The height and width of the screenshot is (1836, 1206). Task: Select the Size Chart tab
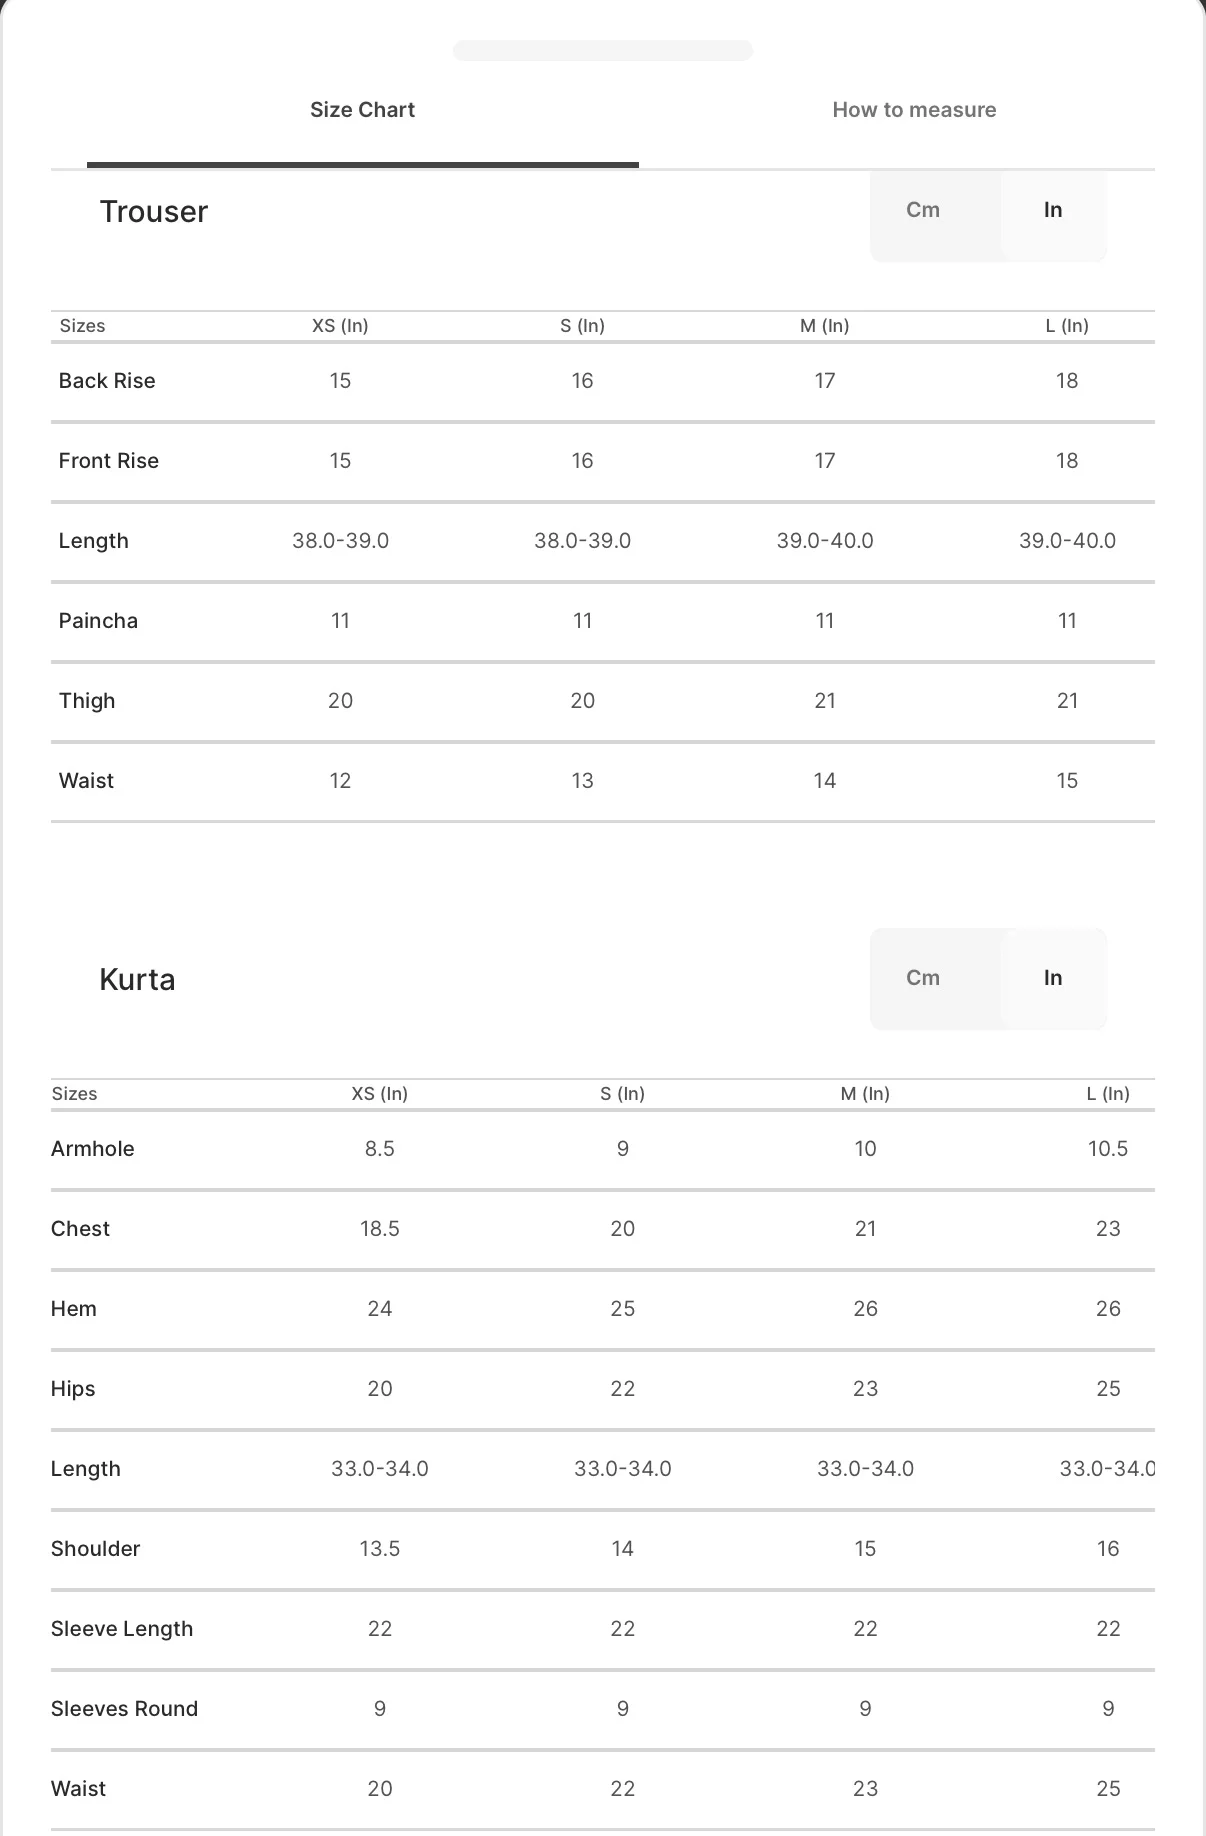pyautogui.click(x=362, y=110)
